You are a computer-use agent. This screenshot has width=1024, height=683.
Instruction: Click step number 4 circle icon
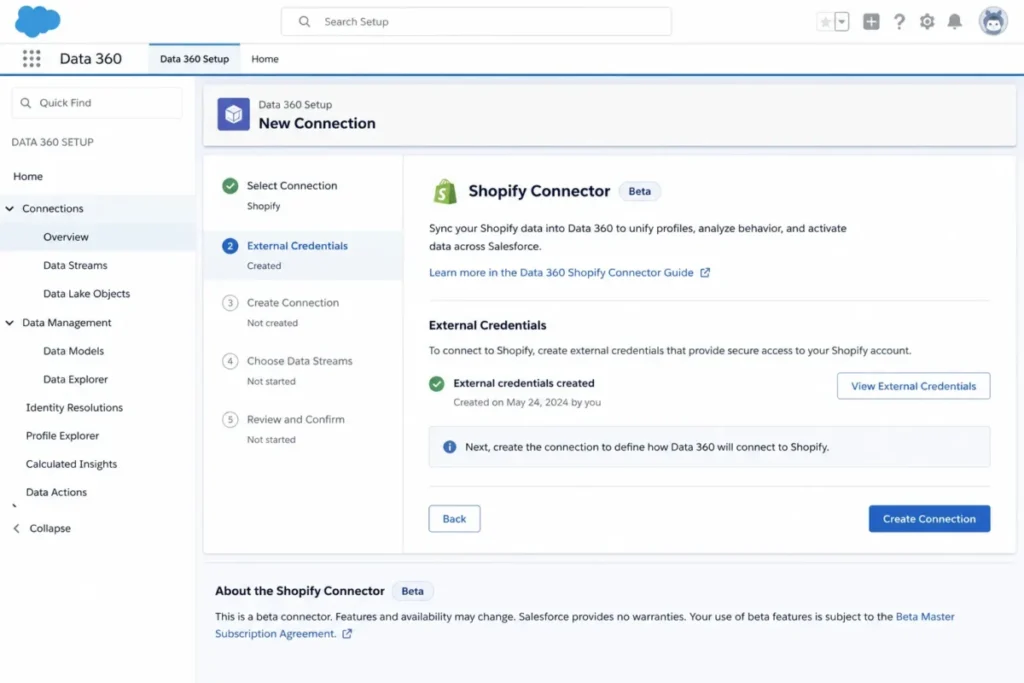(230, 361)
